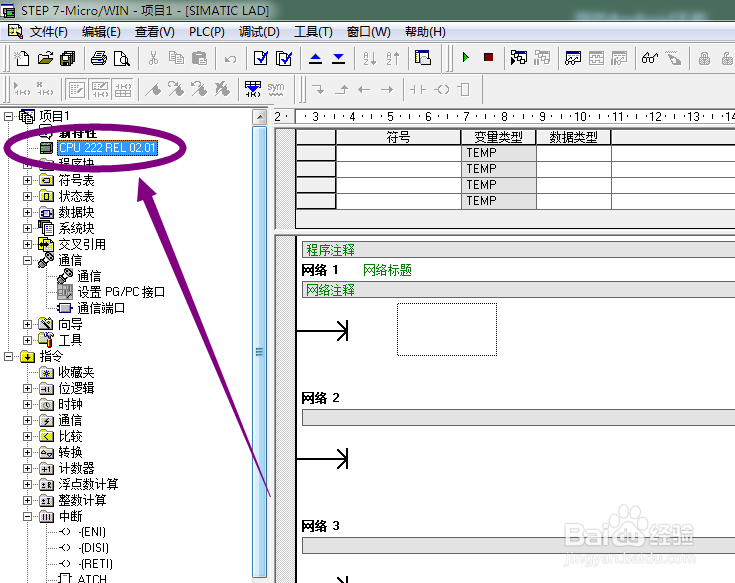The image size is (735, 583).
Task: Open the 文件(F) menu
Action: coord(49,32)
